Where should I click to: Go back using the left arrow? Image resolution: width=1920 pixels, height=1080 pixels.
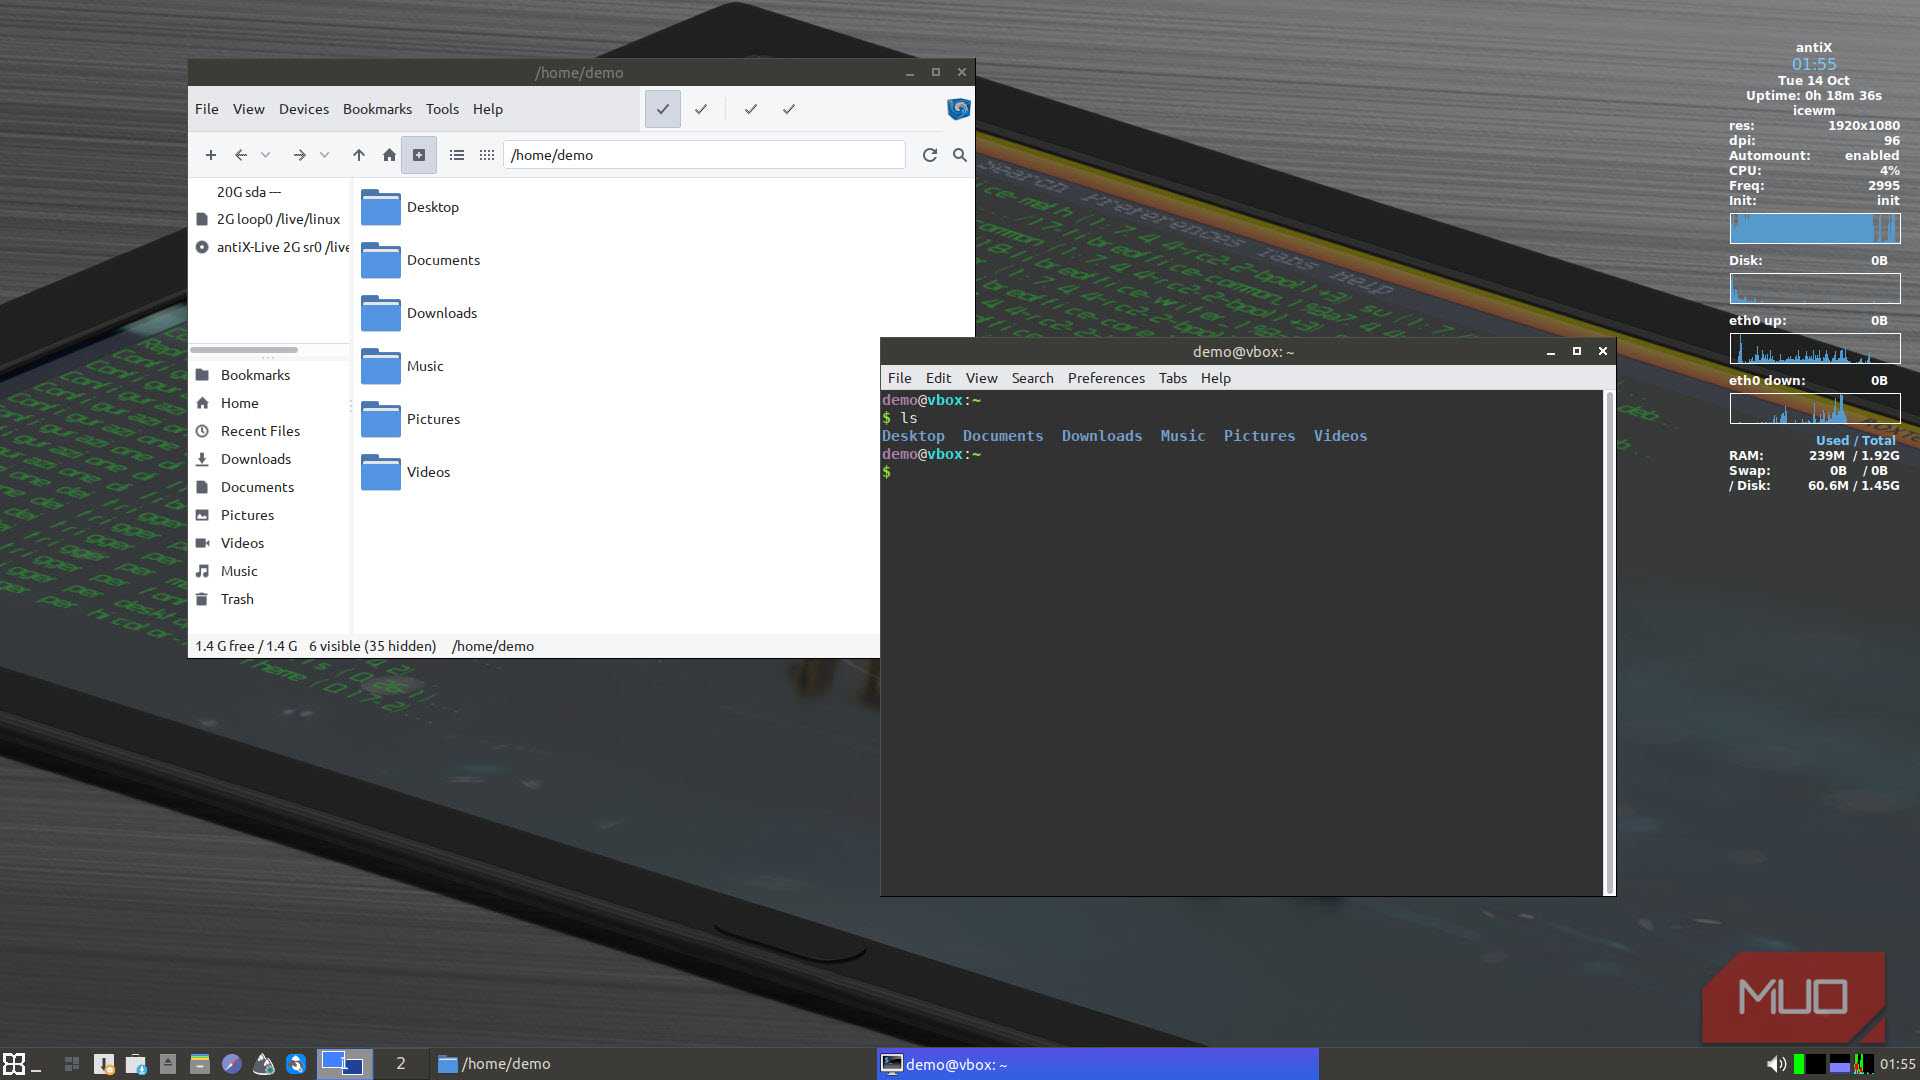[x=240, y=155]
